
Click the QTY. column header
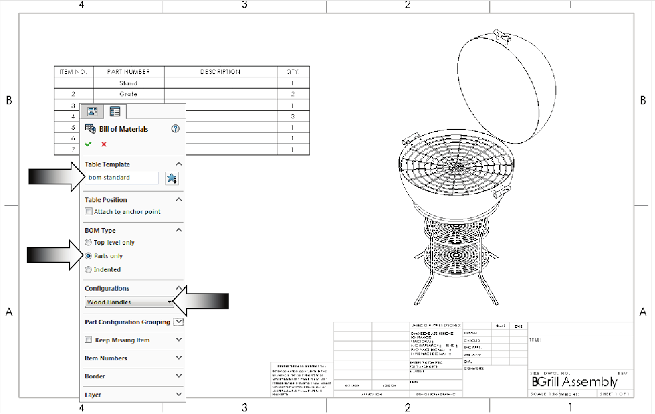point(293,71)
